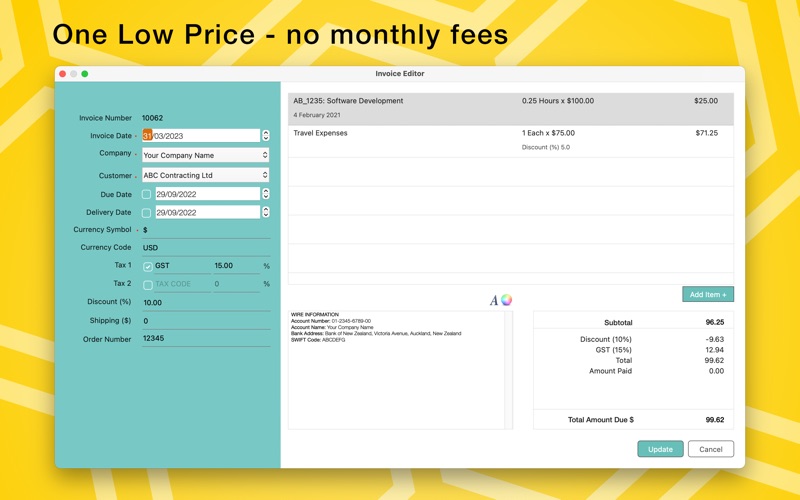Click the Tax 2 rate field

pos(236,284)
